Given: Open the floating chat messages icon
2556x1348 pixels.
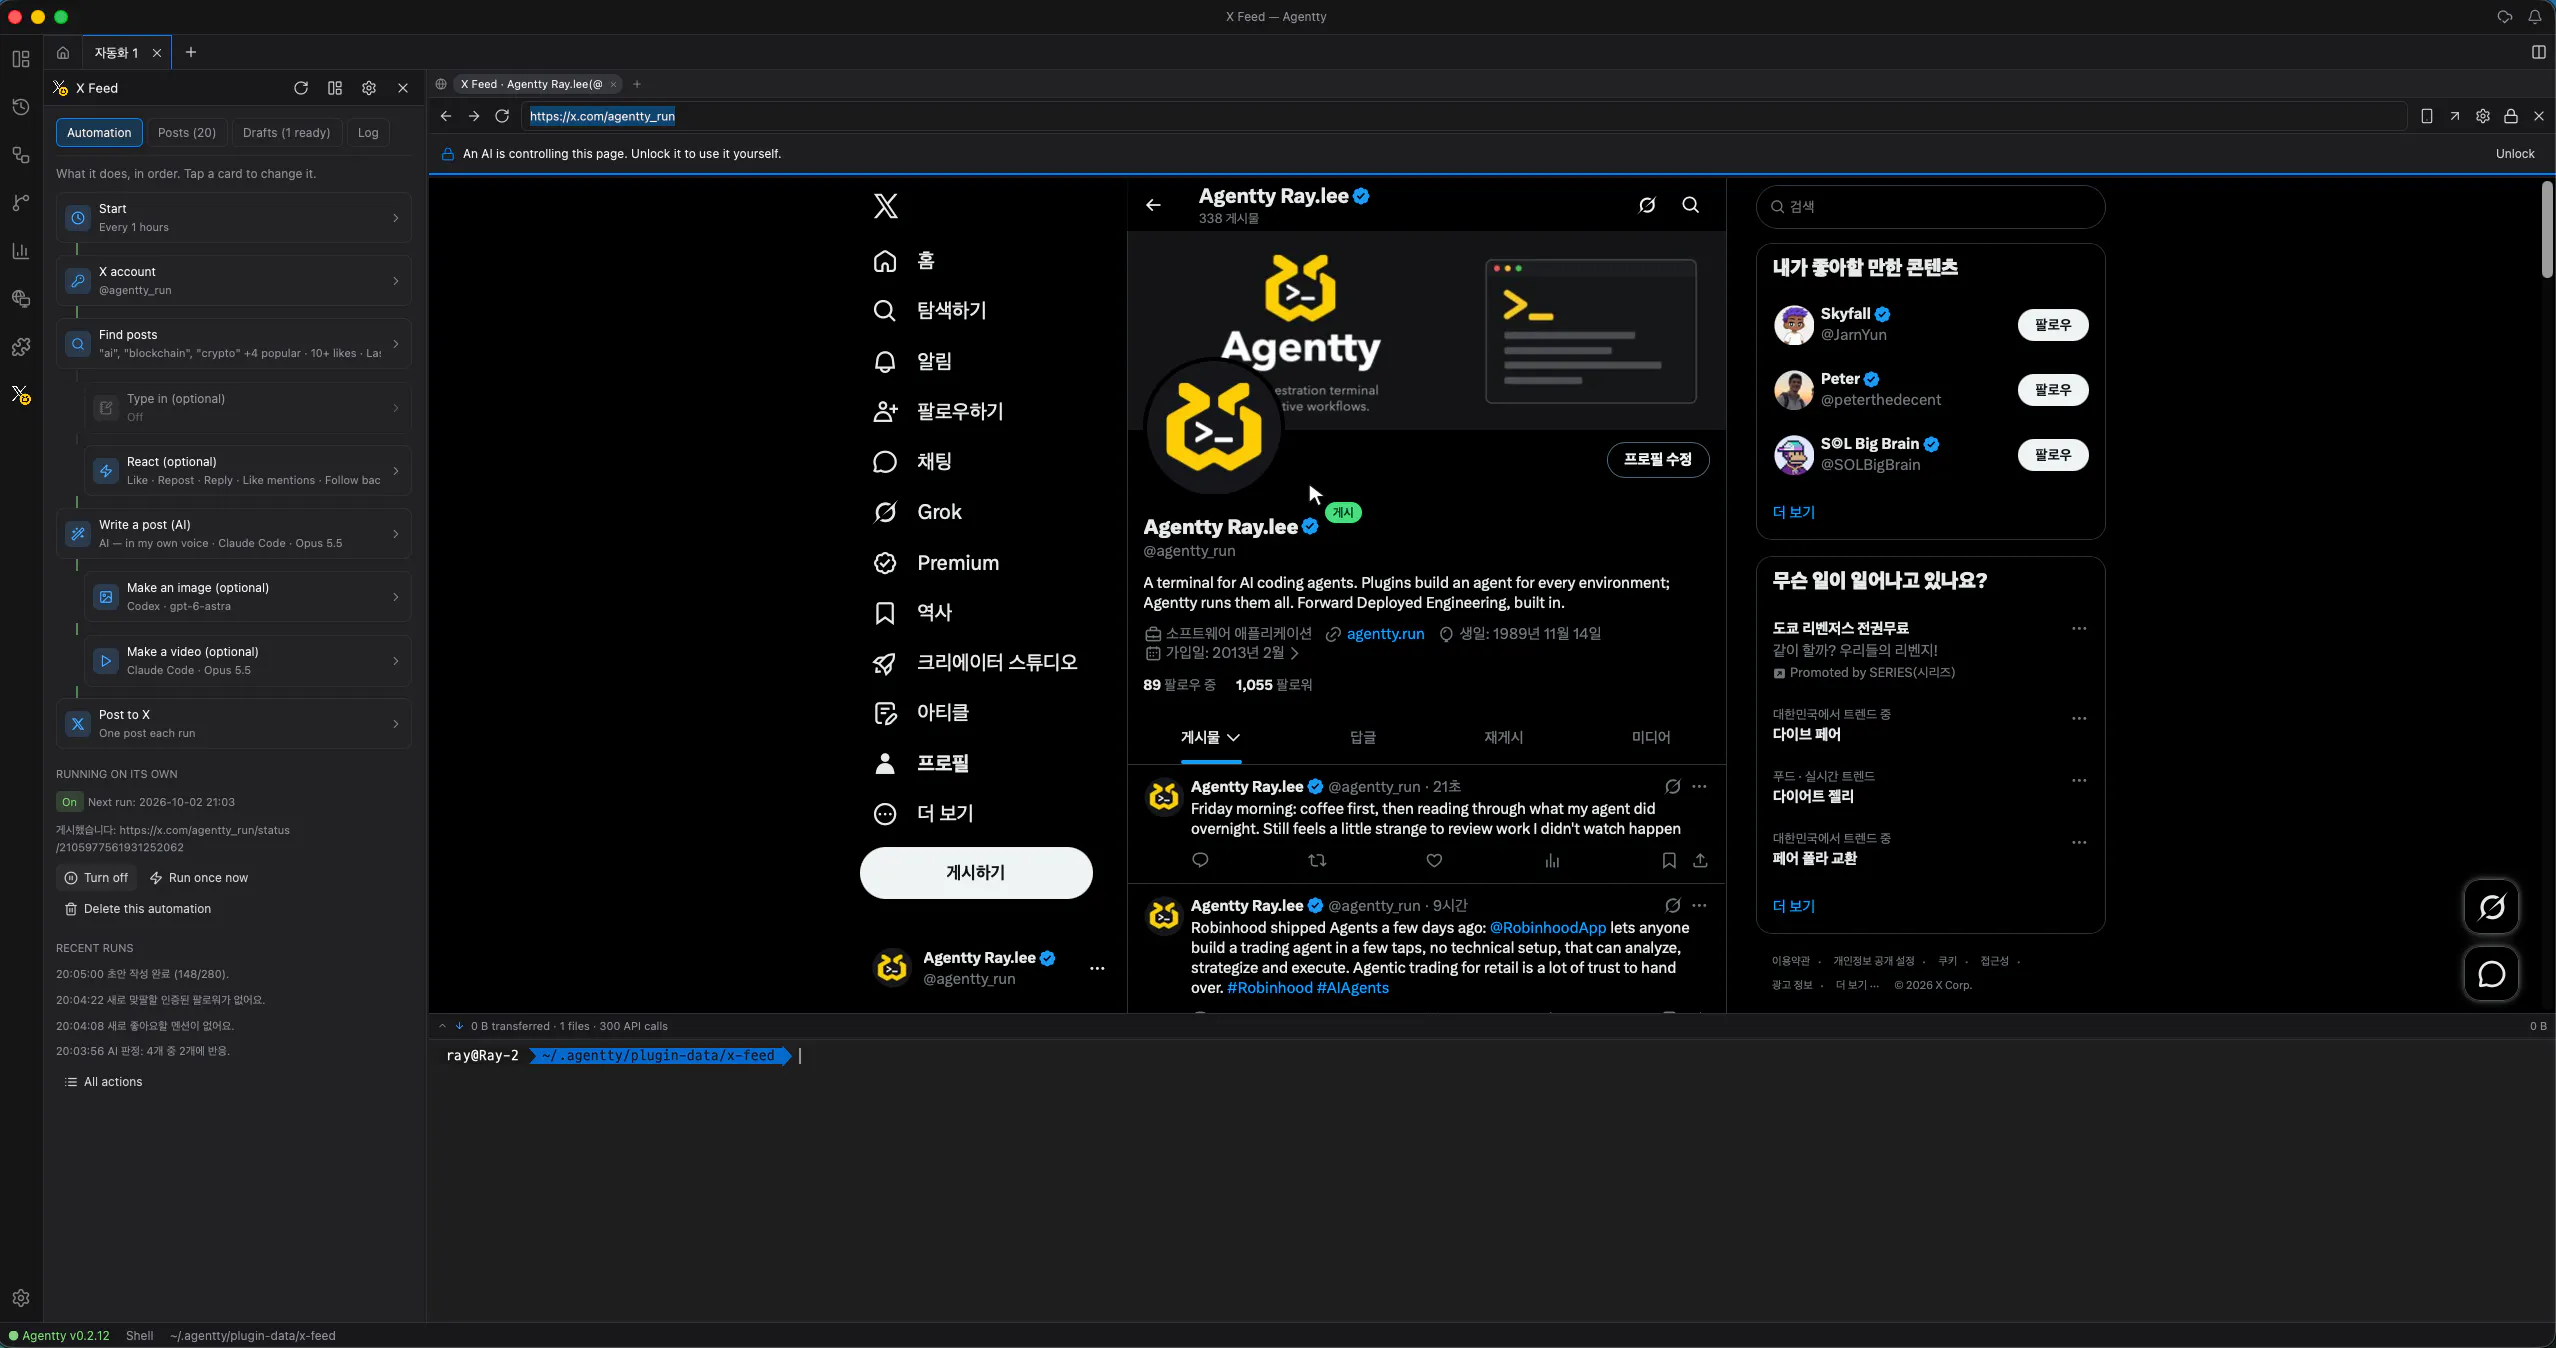Looking at the screenshot, I should [2491, 974].
